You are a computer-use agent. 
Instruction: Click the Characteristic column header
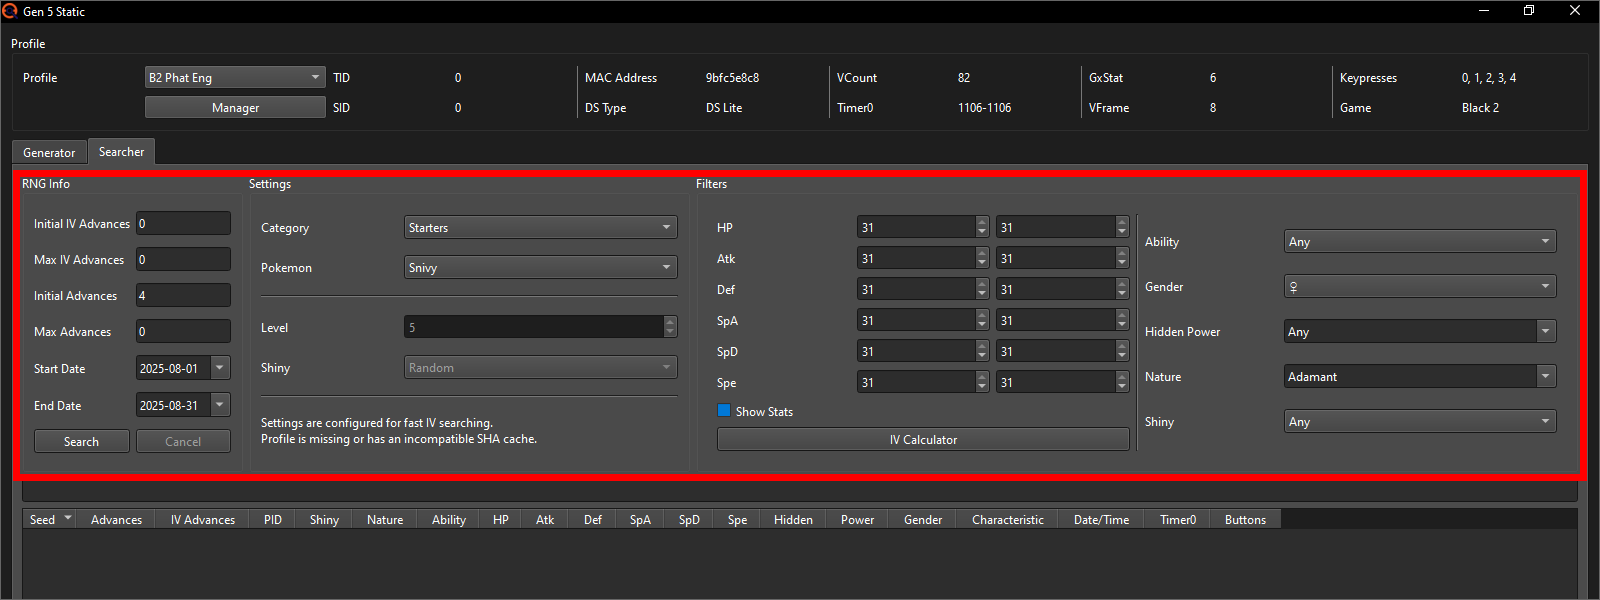click(1007, 519)
